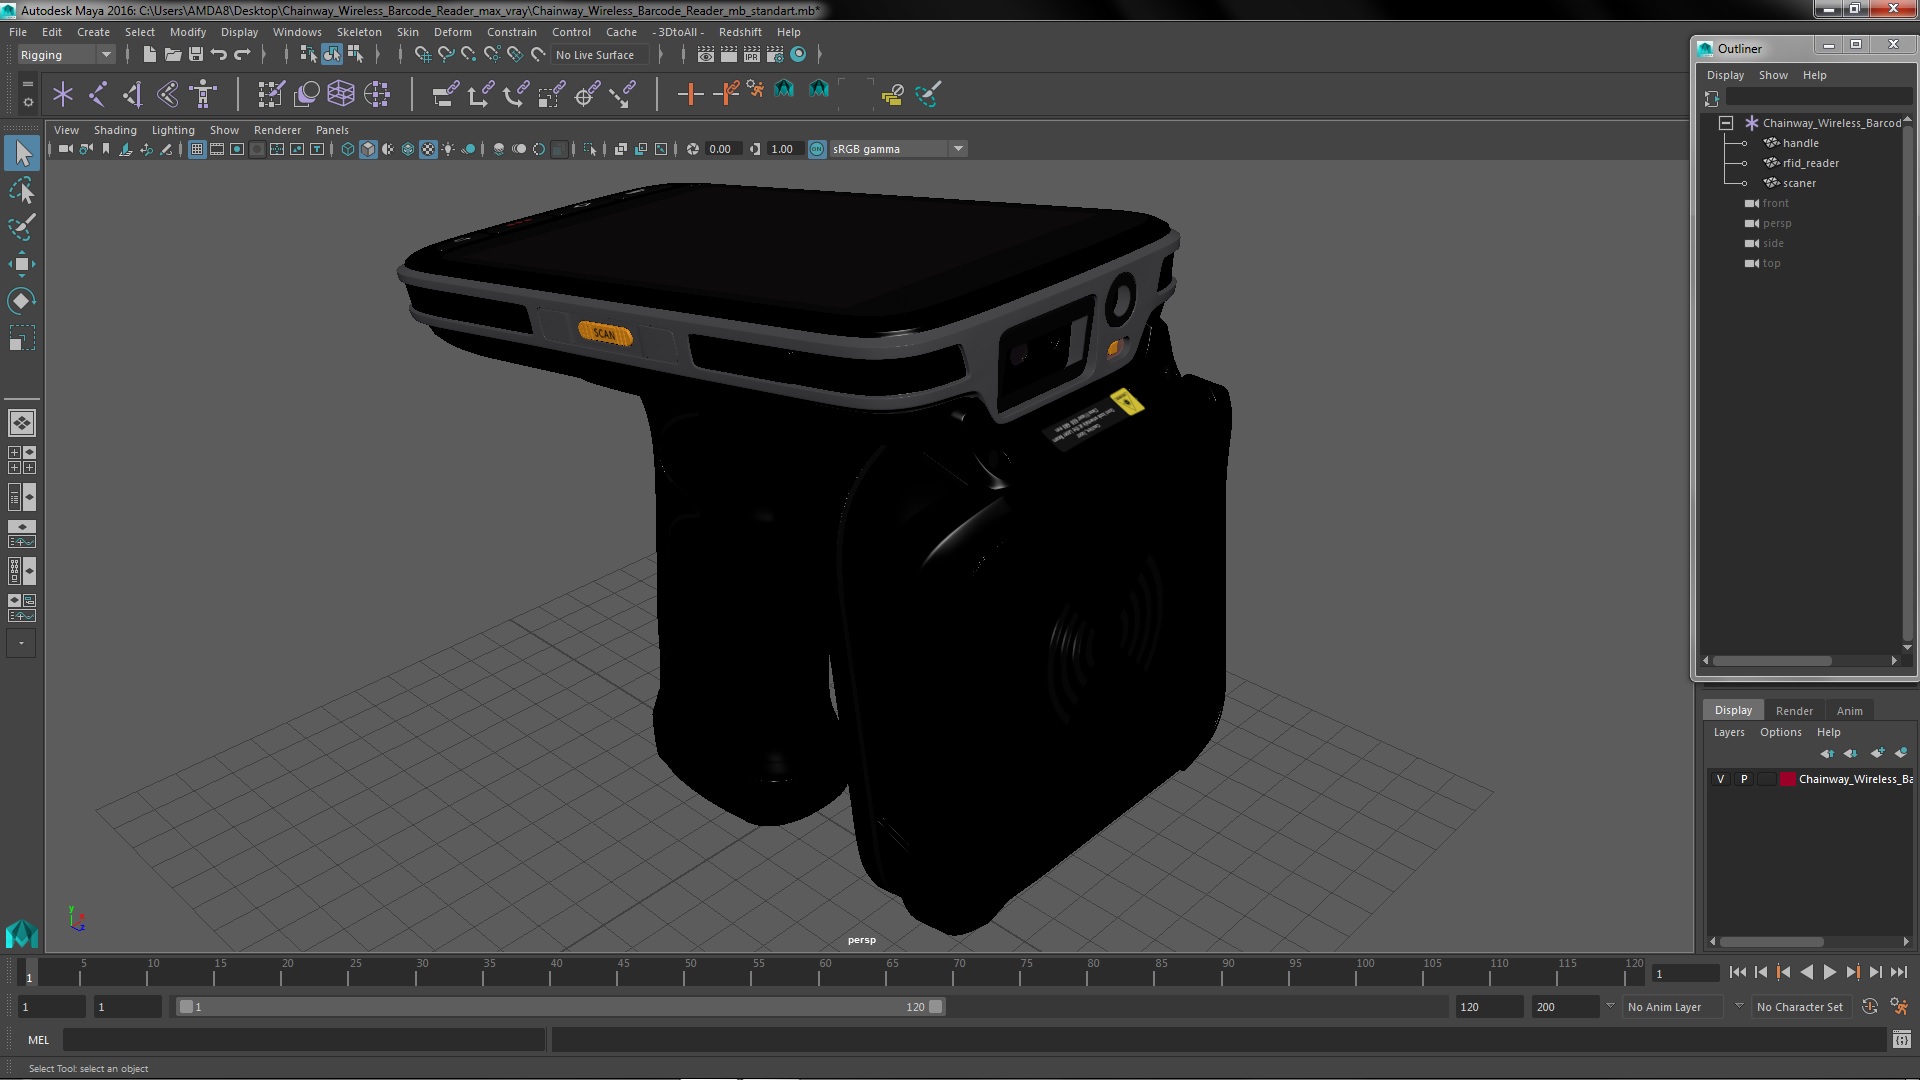Open the Skeleton menu
The image size is (1920, 1080).
[358, 32]
